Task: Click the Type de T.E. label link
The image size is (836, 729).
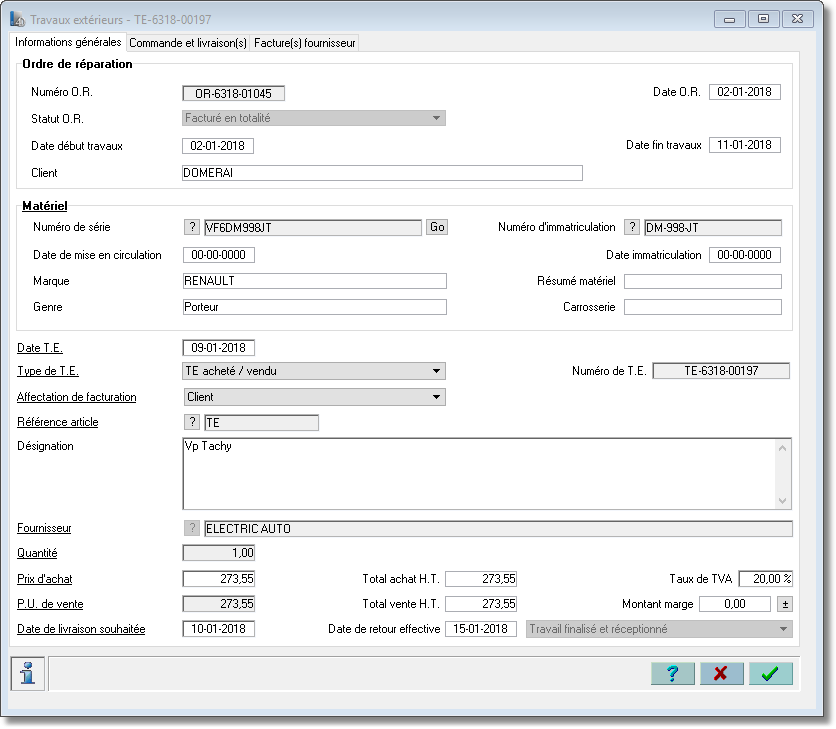Action: [48, 371]
